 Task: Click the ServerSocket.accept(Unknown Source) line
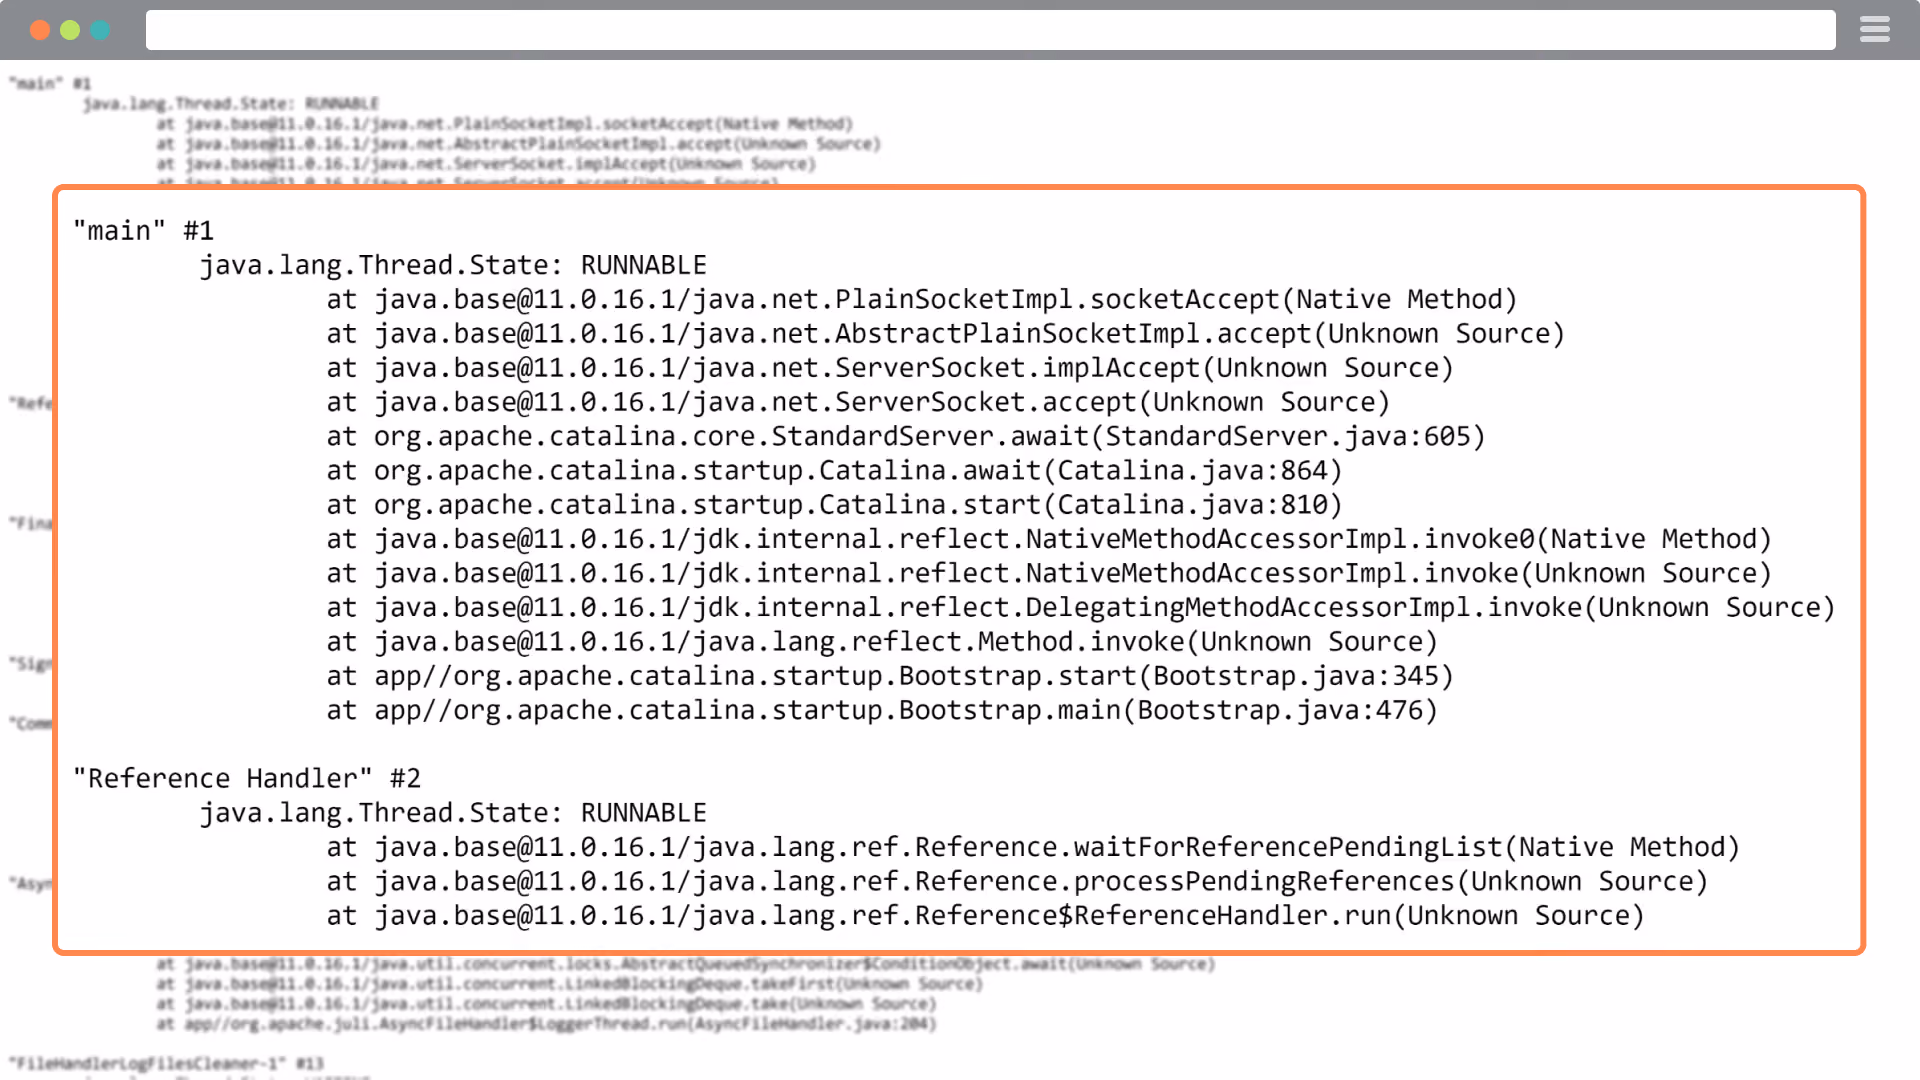(x=858, y=402)
